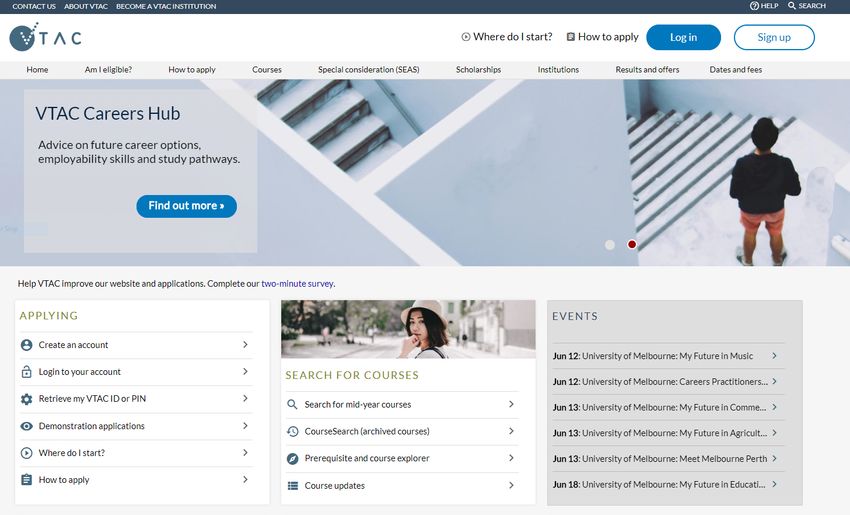Click the padlock icon next to Login to your account
The width and height of the screenshot is (850, 515).
26,372
